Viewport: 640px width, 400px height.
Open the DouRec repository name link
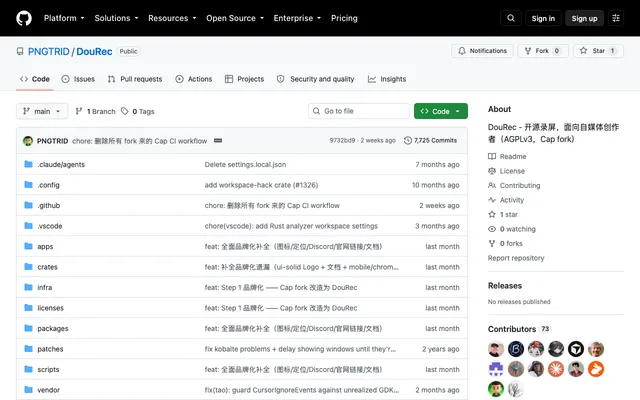point(94,51)
